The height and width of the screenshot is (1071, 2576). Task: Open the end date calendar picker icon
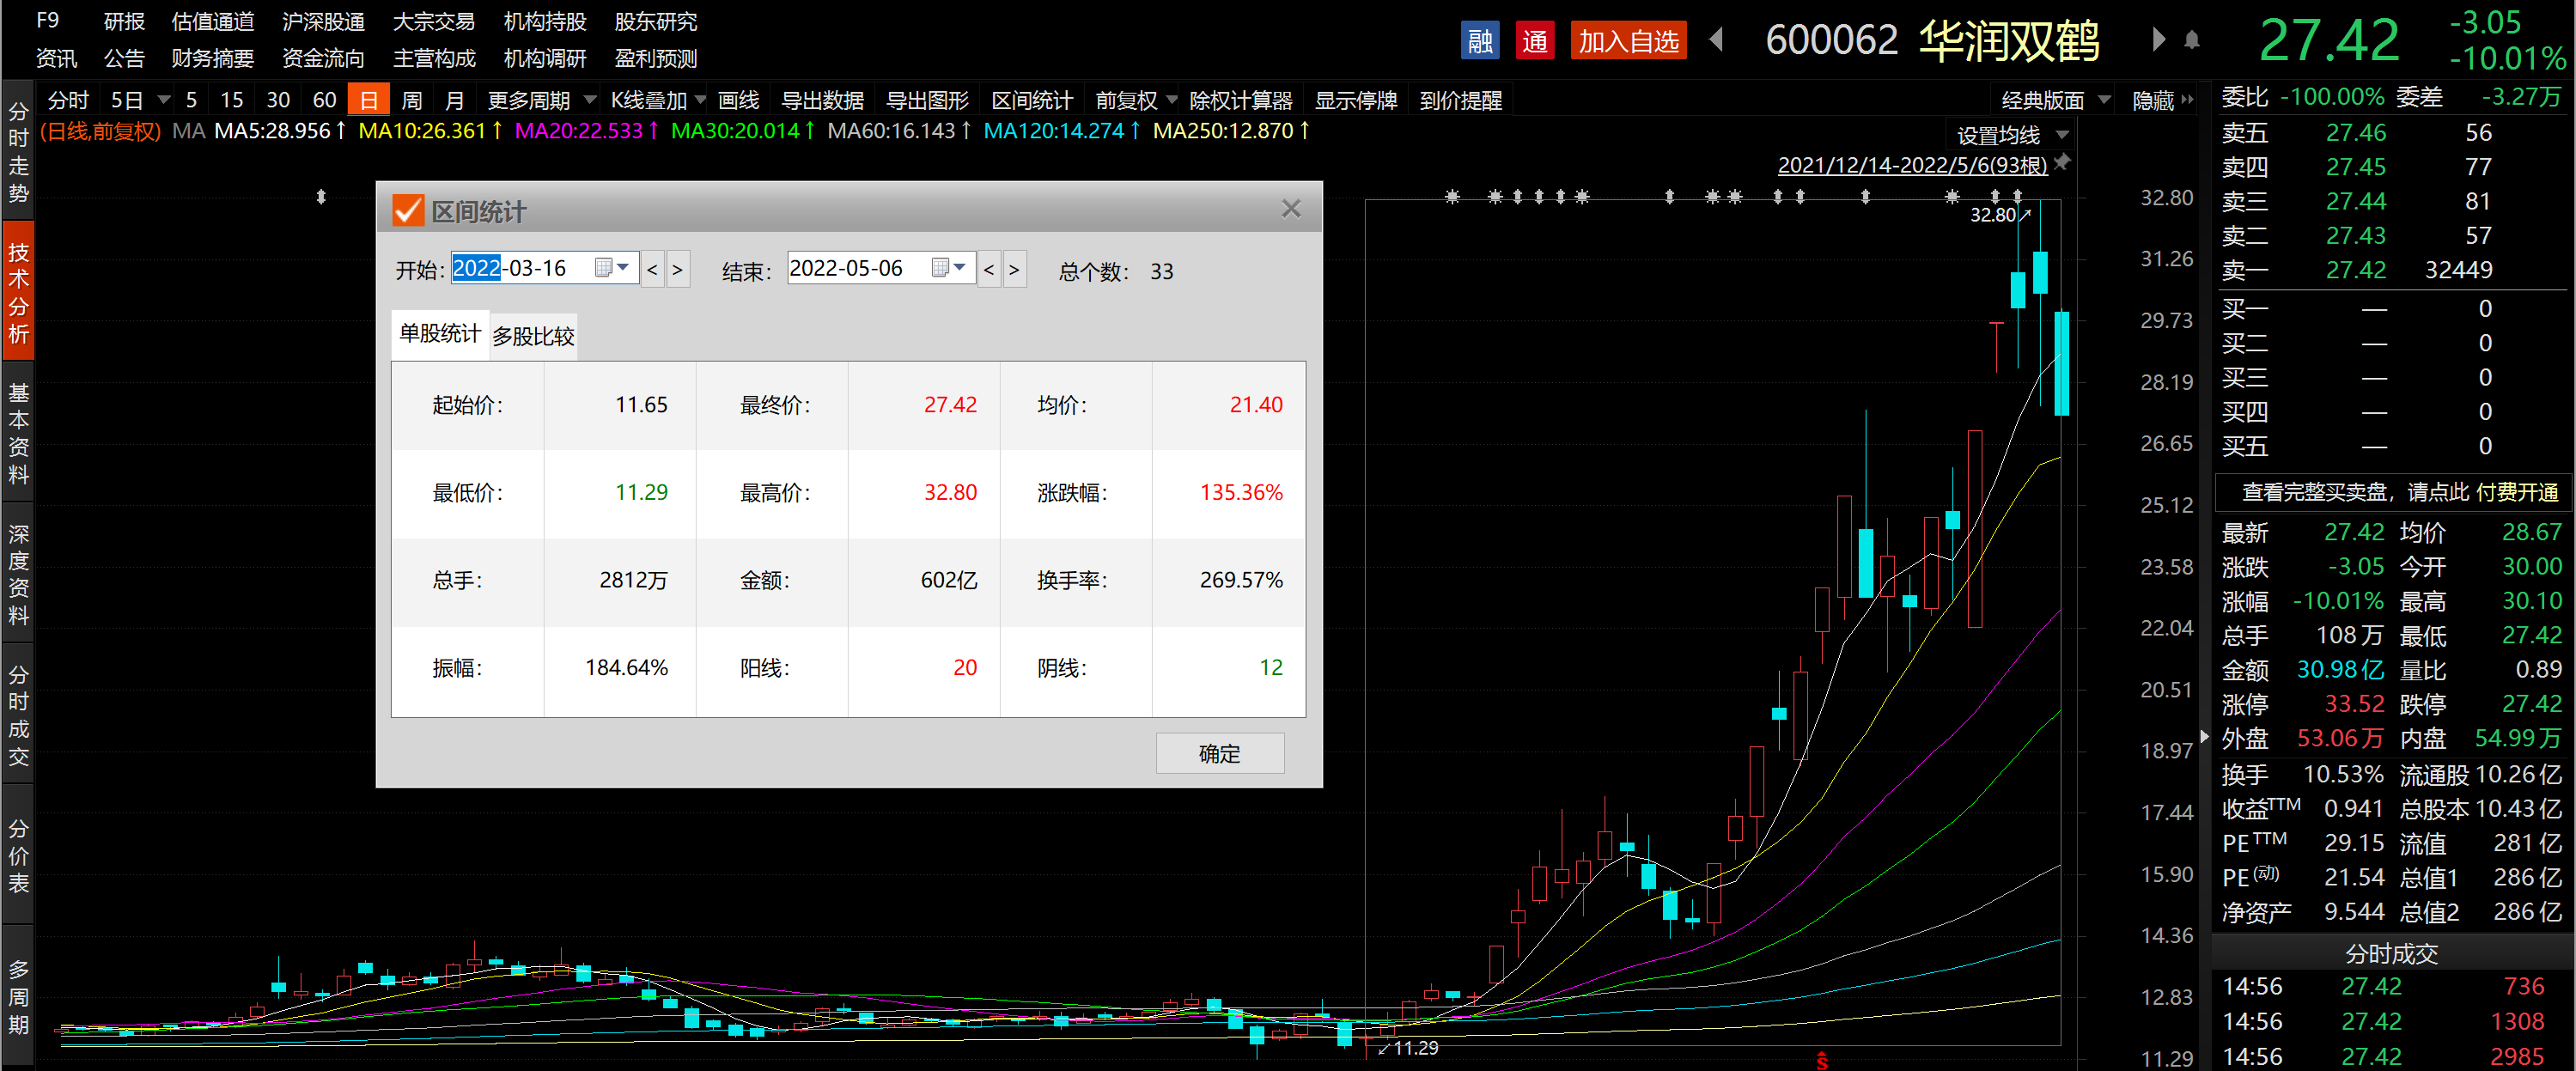[x=940, y=268]
